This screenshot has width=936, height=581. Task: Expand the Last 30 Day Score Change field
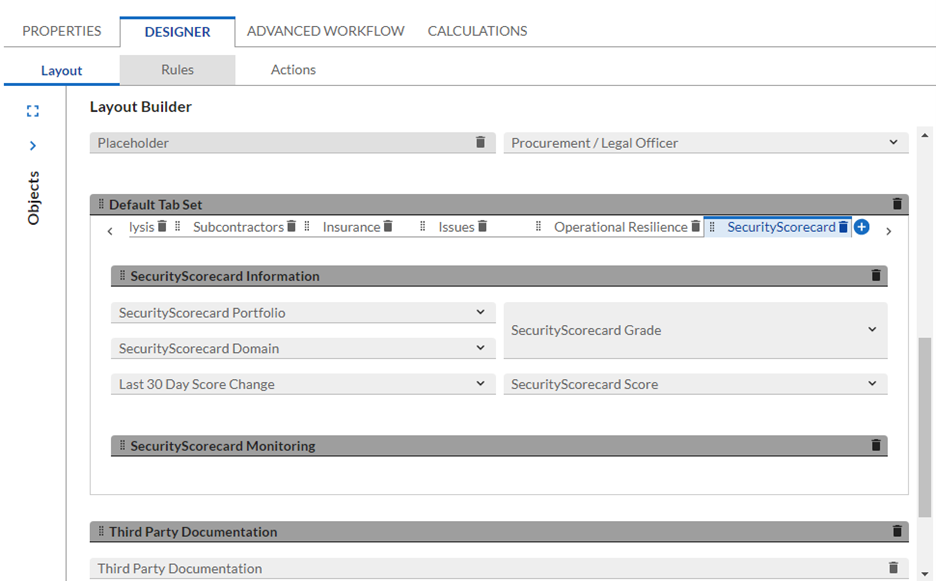[481, 383]
